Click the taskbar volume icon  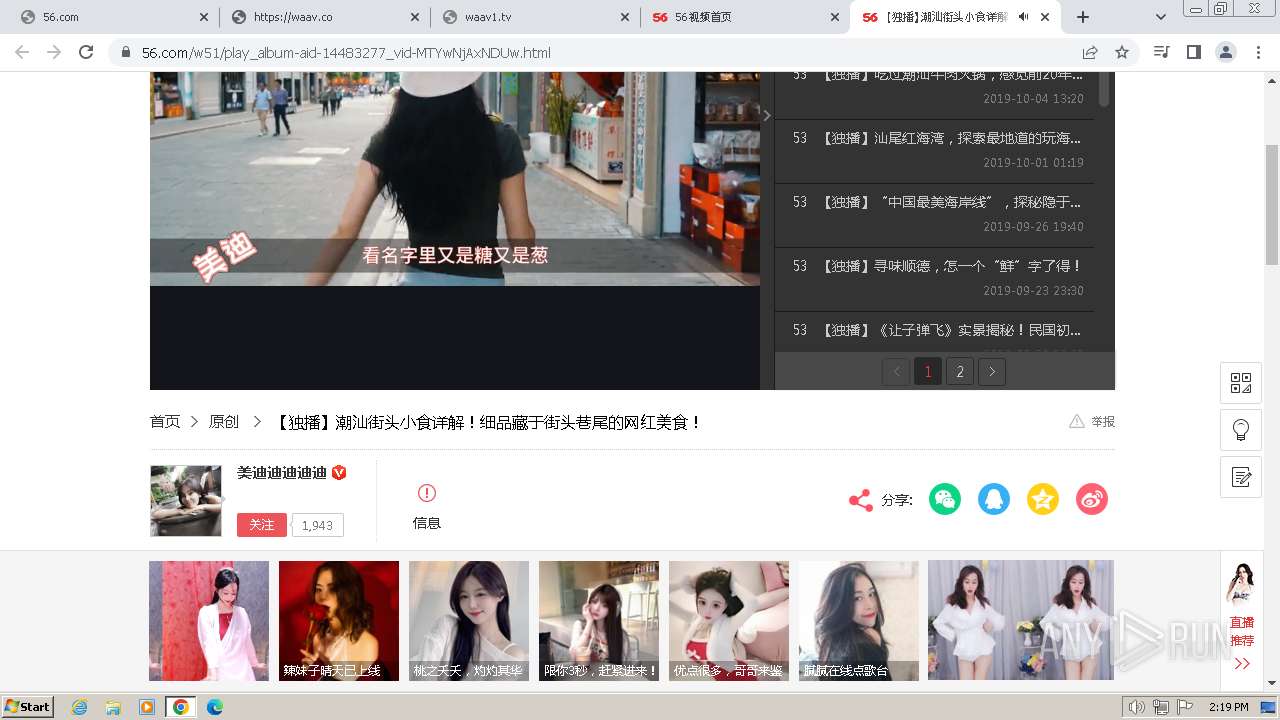pos(1137,707)
